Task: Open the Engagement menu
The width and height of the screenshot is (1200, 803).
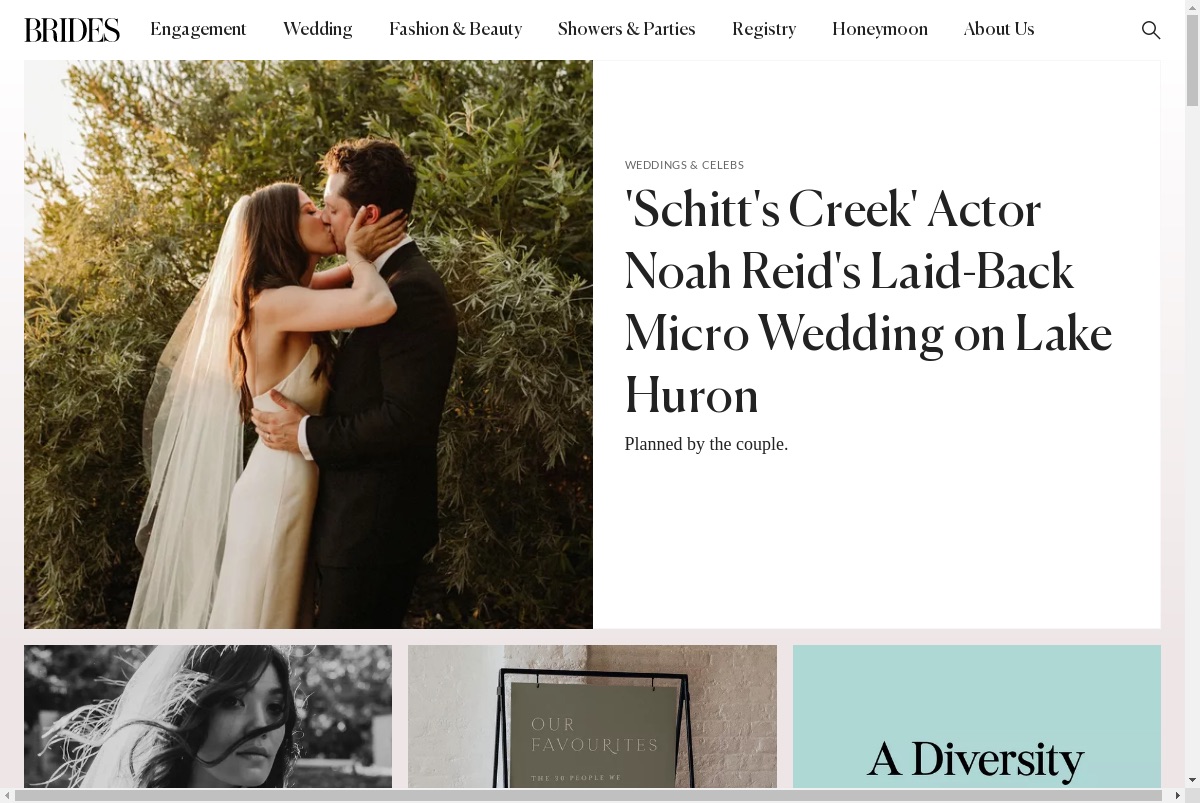Action: click(198, 30)
